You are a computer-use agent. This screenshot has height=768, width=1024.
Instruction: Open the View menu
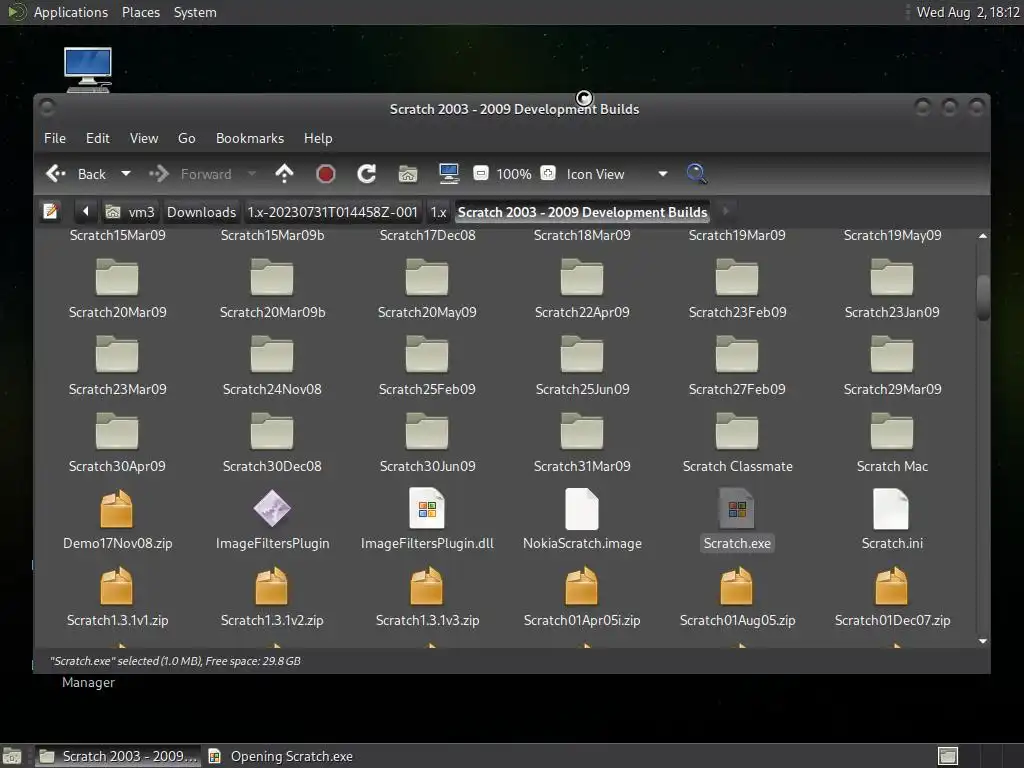(x=144, y=138)
